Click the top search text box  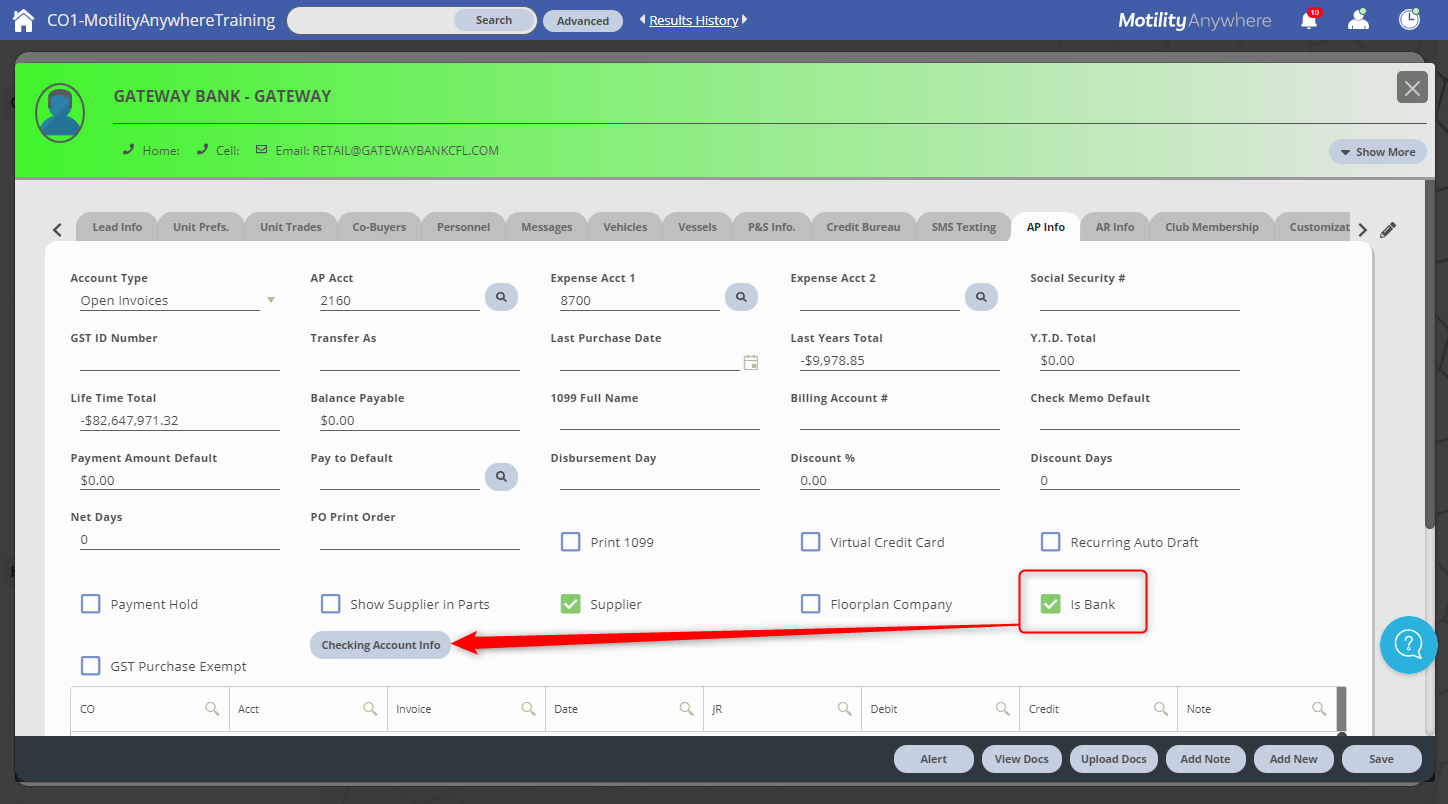click(x=372, y=20)
